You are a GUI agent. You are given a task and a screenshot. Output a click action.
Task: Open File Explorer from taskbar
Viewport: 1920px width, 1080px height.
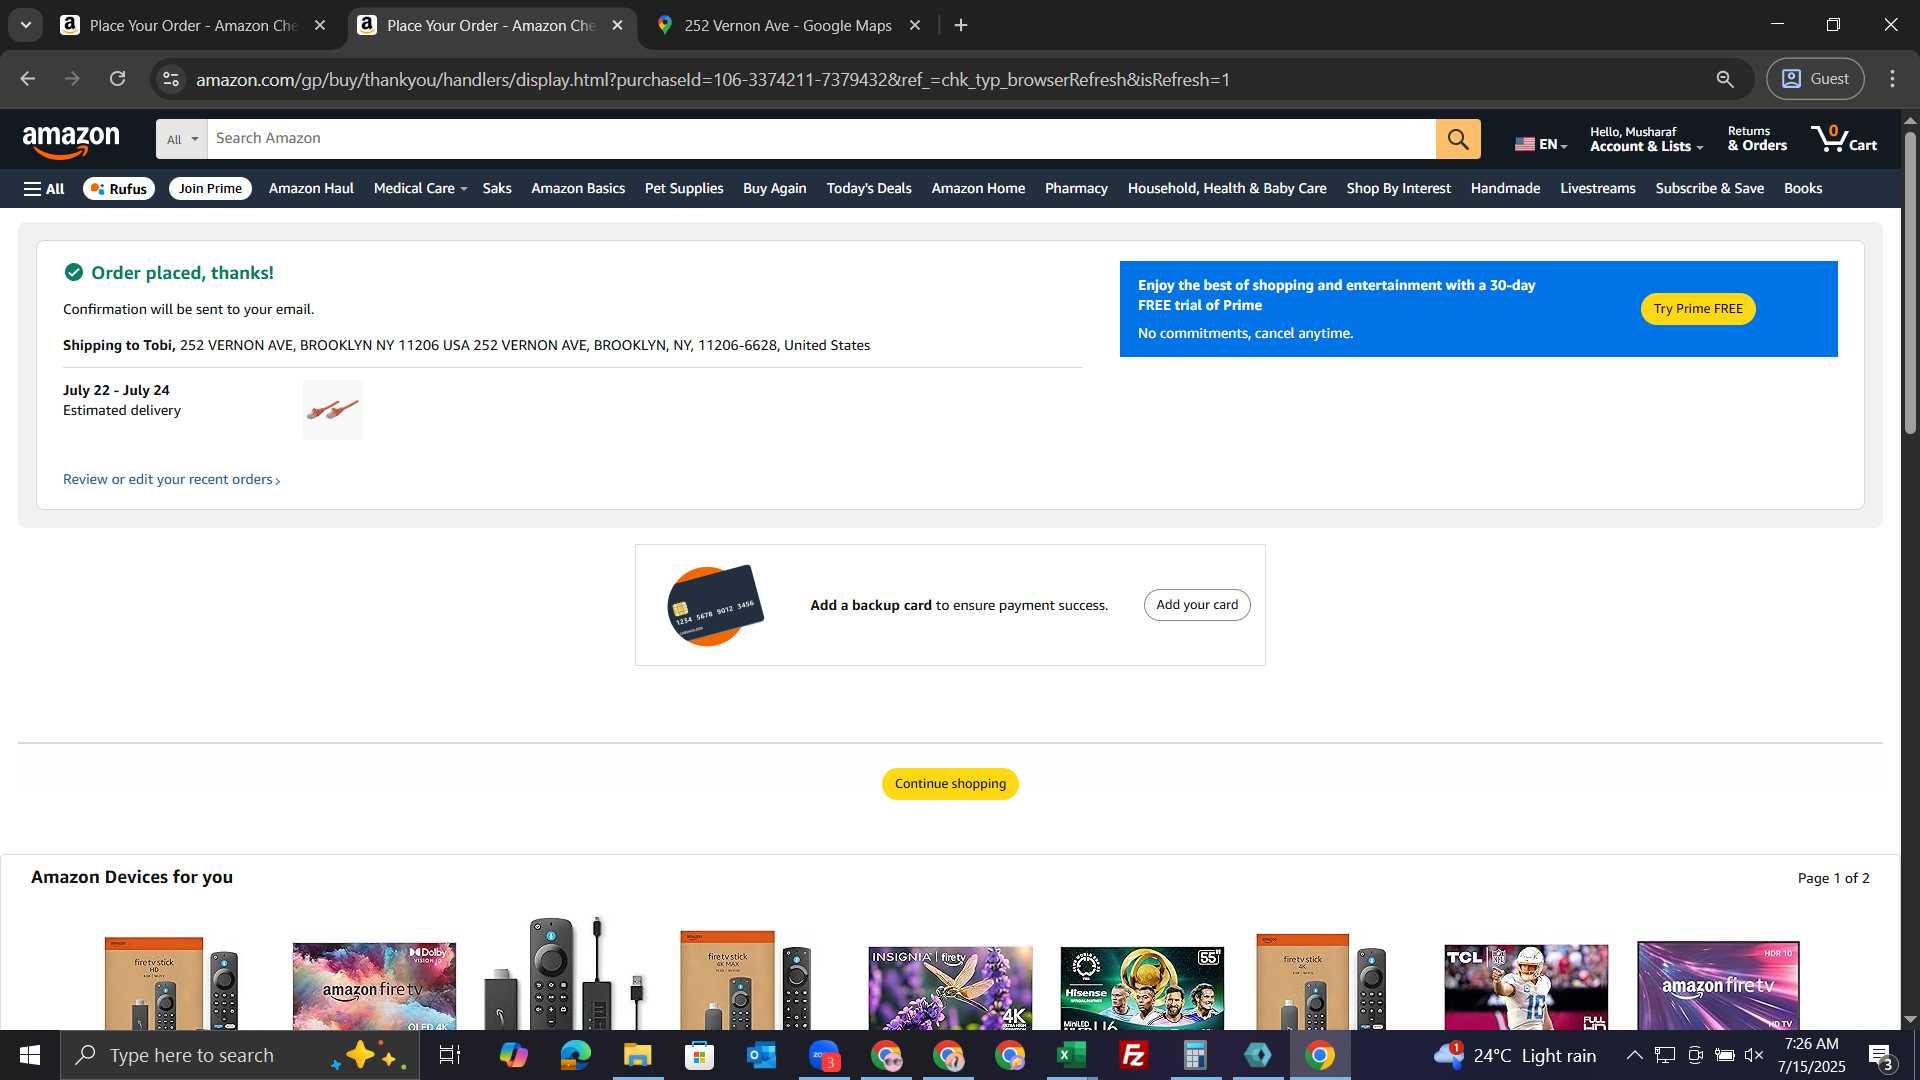(638, 1055)
